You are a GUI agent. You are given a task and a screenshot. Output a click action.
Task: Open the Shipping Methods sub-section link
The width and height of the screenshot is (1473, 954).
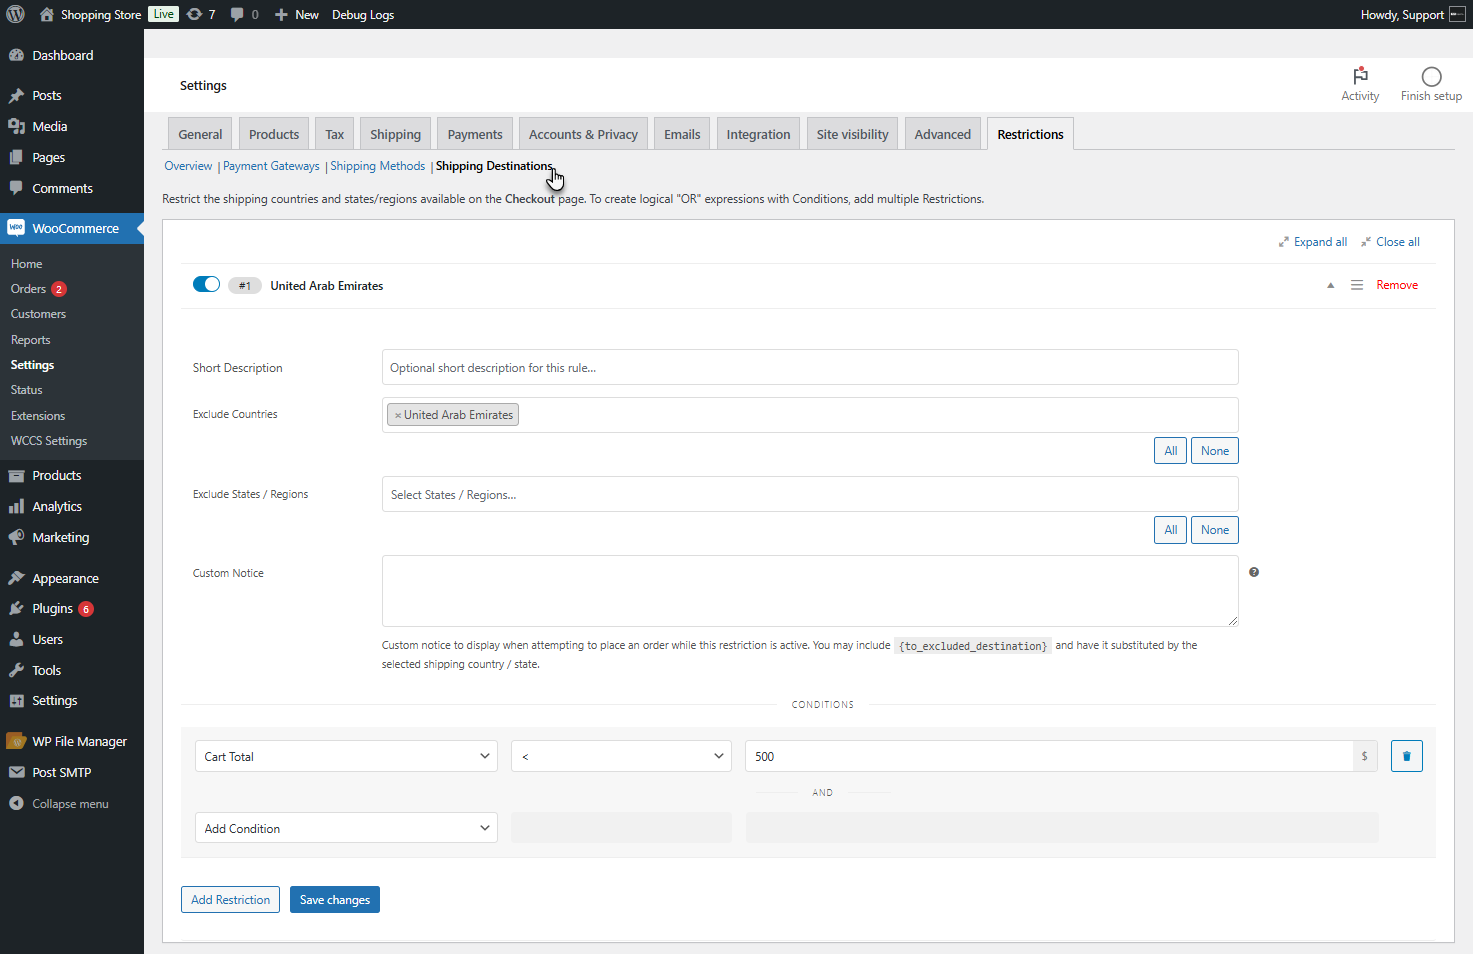pos(377,166)
